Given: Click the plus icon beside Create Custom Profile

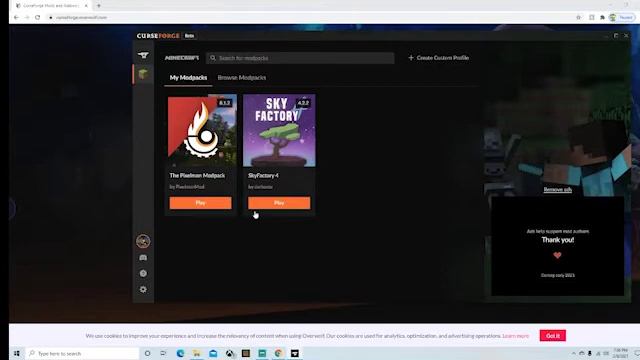Looking at the screenshot, I should (411, 58).
